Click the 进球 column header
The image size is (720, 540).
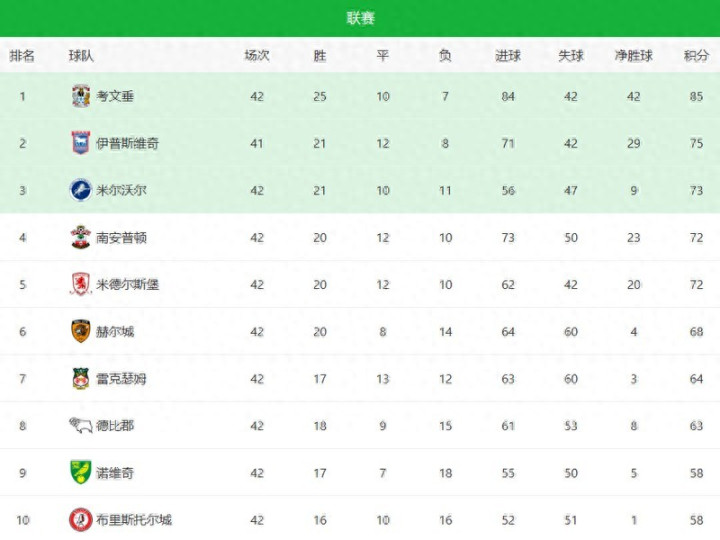pos(508,56)
